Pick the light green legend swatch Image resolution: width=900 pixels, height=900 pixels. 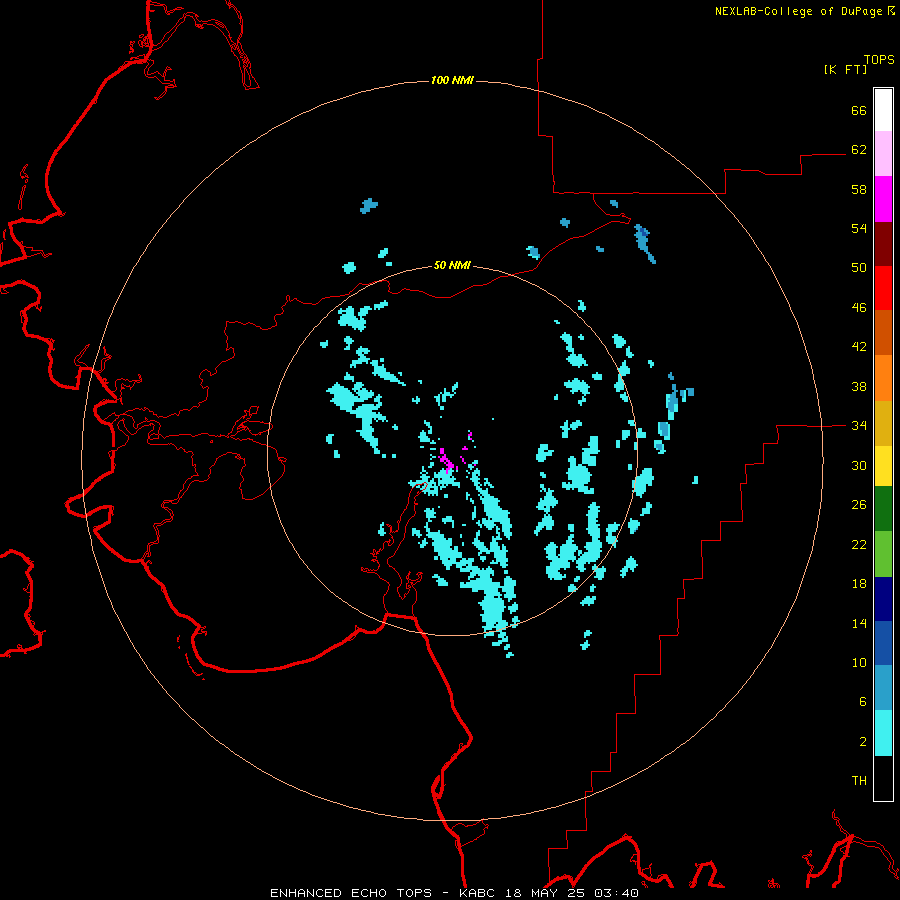pos(883,554)
